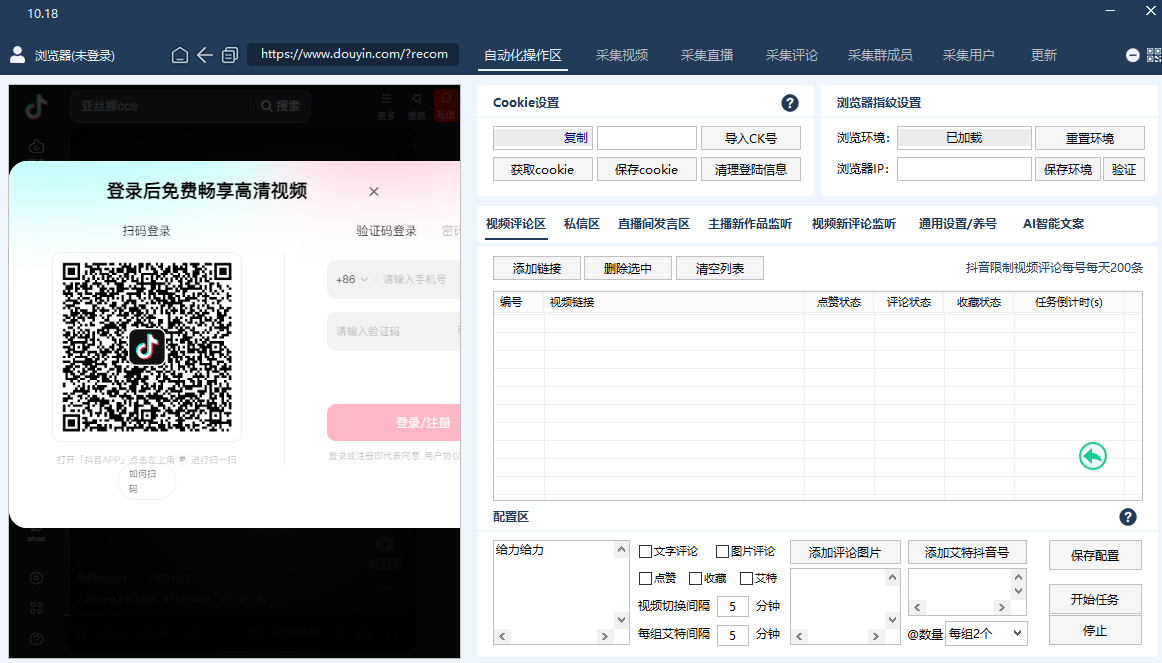Click the 删除选中 button
This screenshot has height=663, width=1162.
(x=628, y=268)
